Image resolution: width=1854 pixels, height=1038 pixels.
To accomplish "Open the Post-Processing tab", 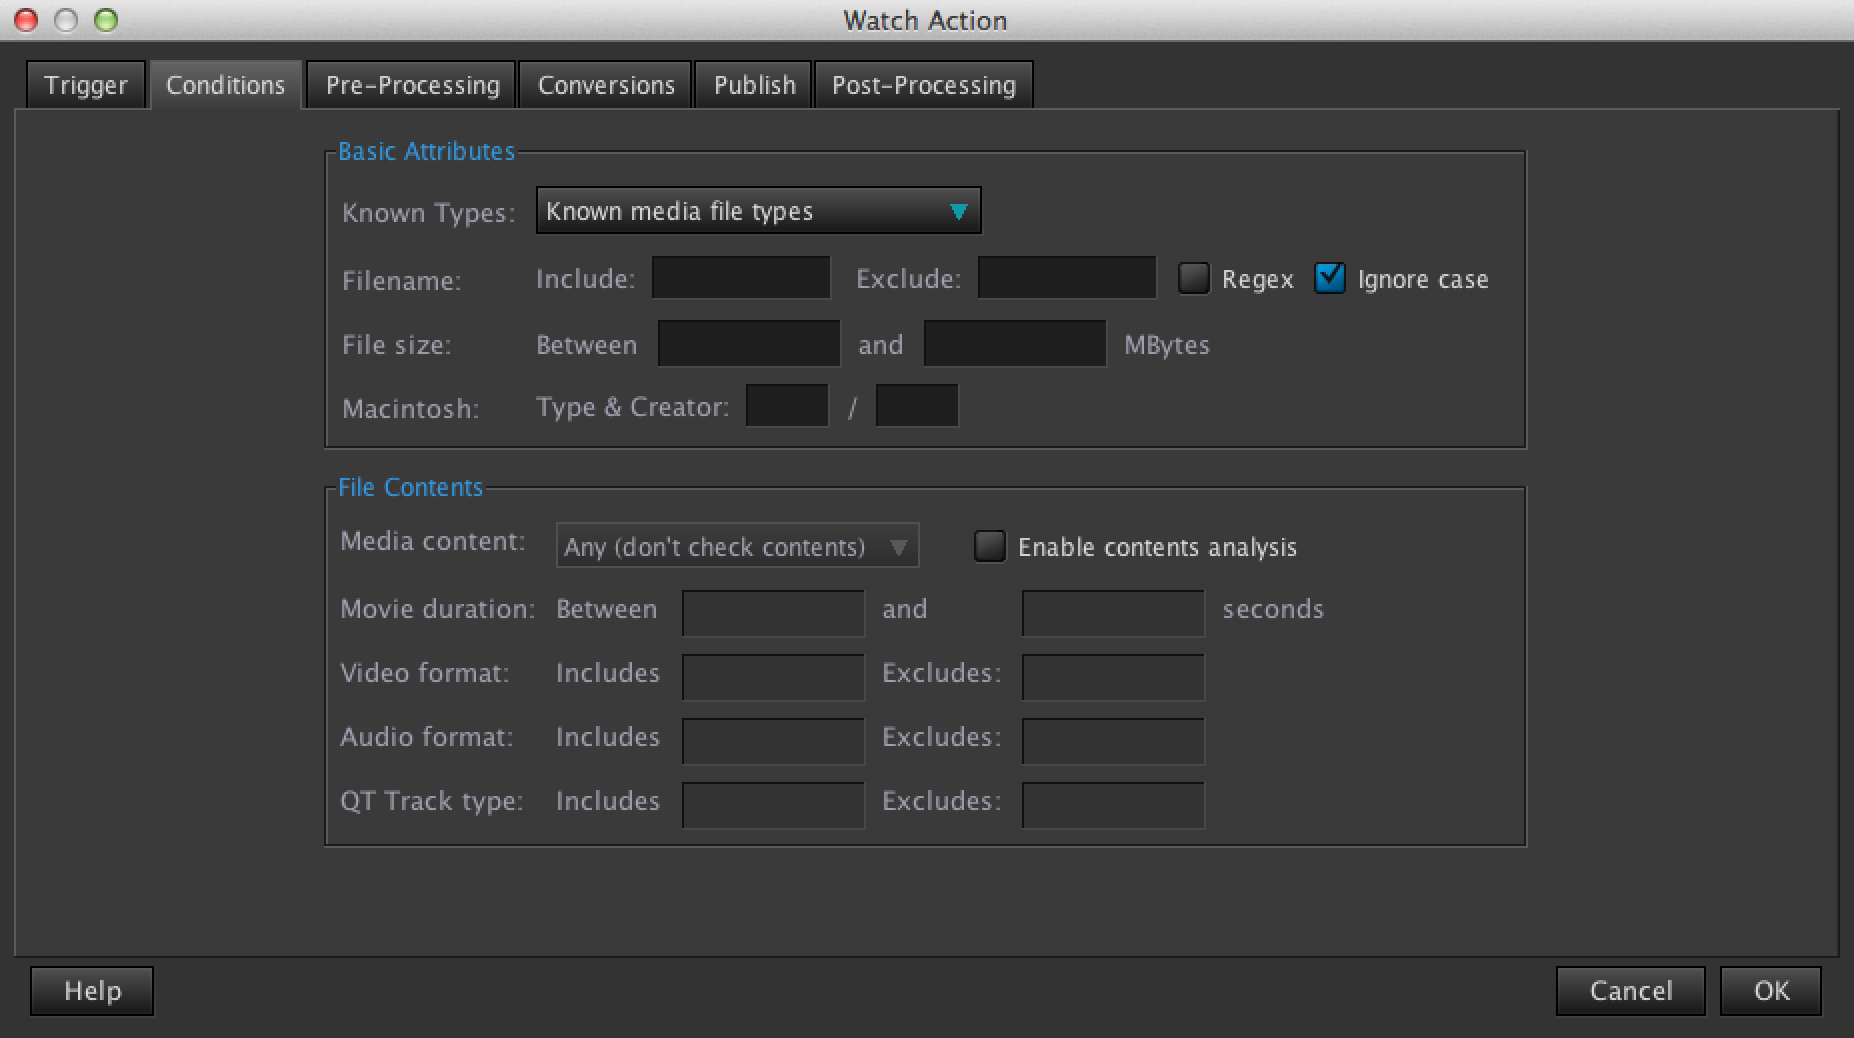I will click(923, 85).
